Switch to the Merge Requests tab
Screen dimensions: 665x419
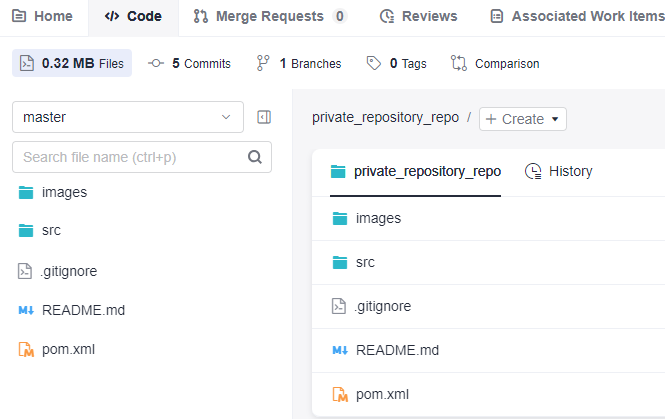pyautogui.click(x=270, y=16)
